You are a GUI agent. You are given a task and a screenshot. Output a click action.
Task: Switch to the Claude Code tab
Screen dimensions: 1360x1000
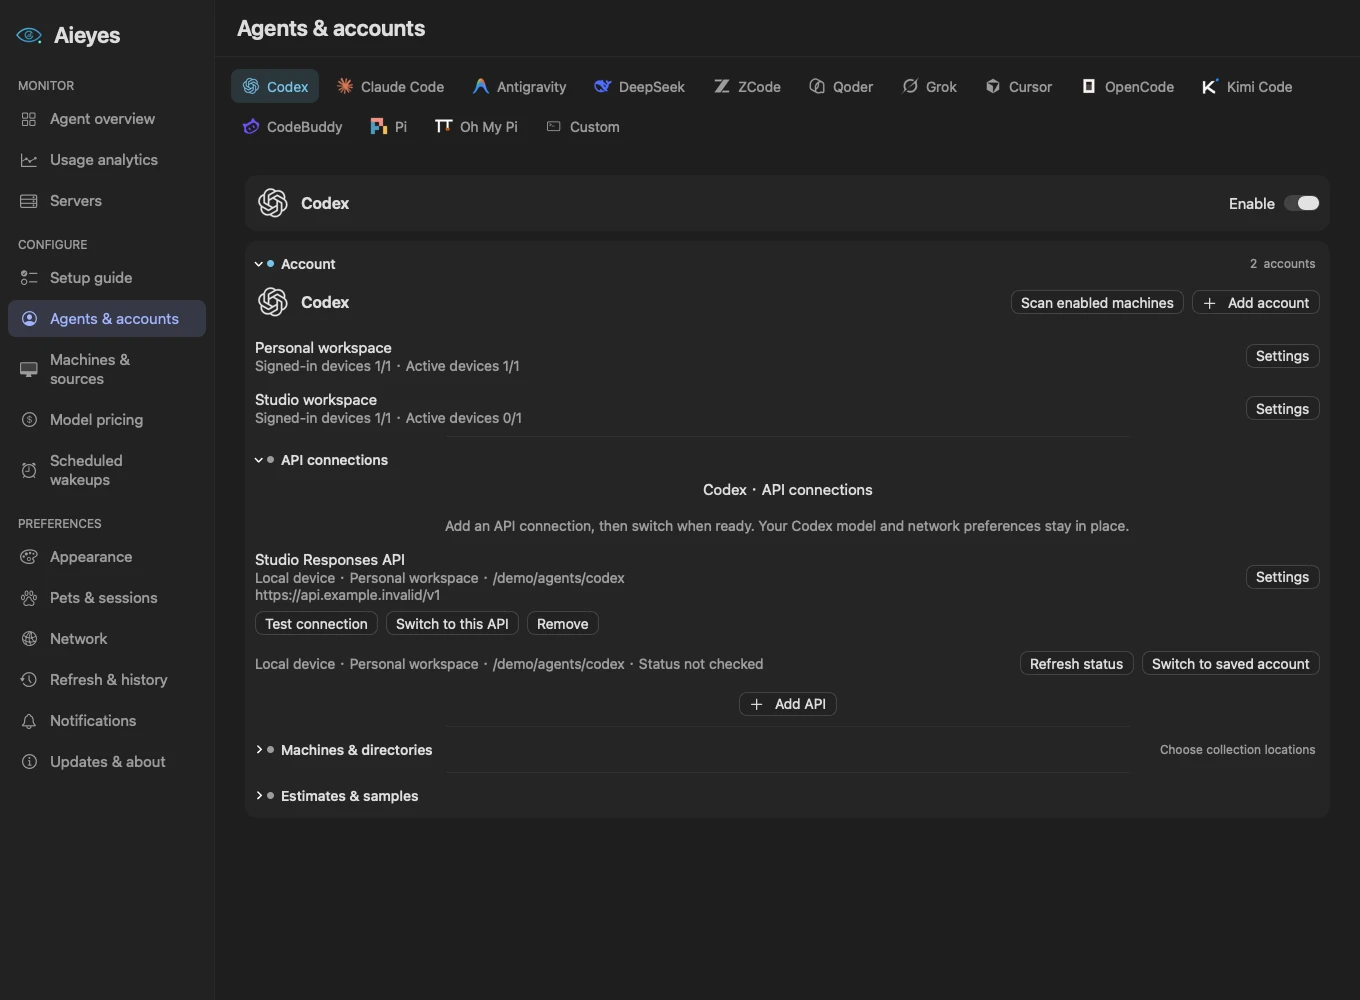(390, 87)
